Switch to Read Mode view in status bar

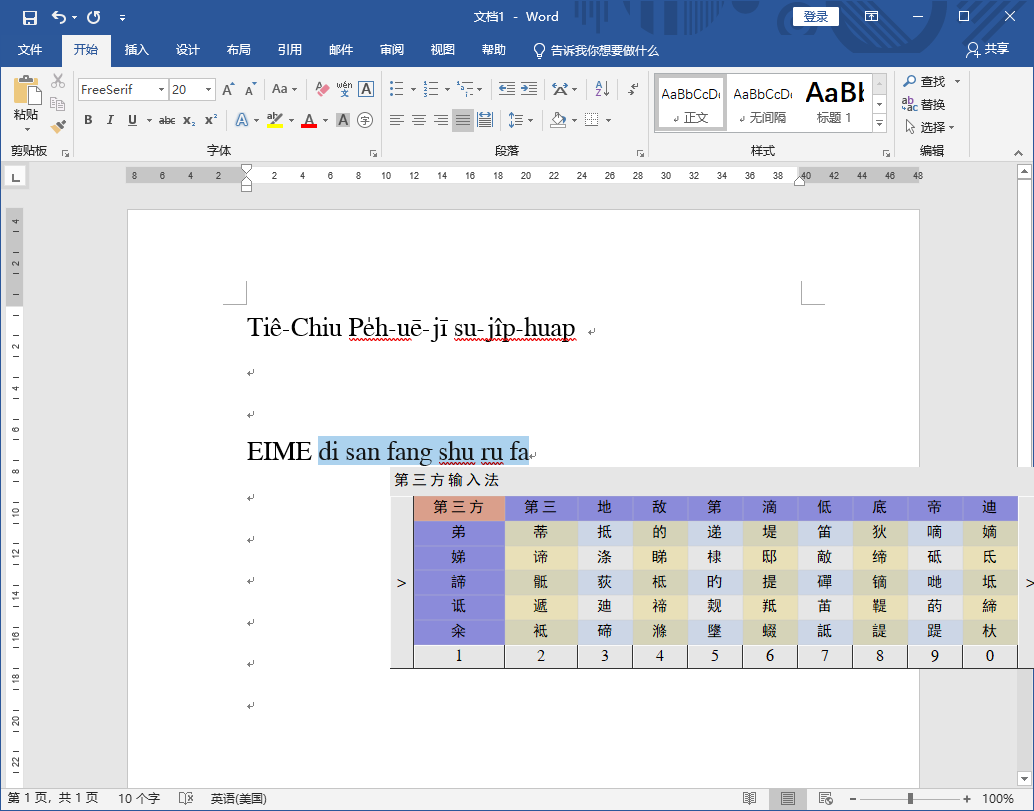pos(749,798)
